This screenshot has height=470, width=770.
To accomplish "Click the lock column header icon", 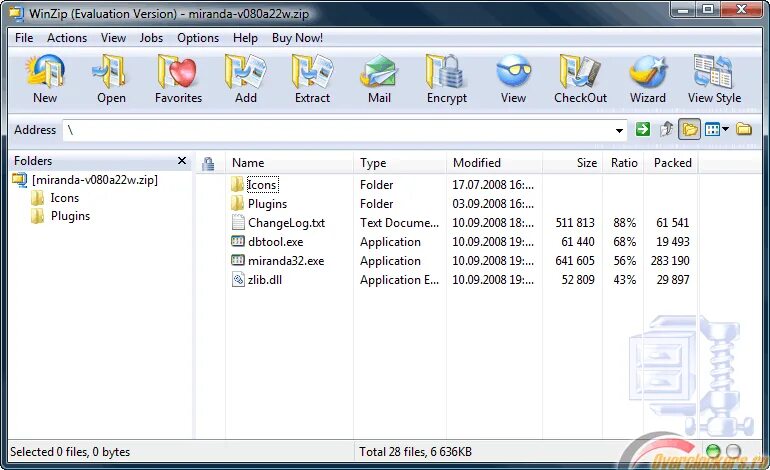I will pyautogui.click(x=208, y=163).
